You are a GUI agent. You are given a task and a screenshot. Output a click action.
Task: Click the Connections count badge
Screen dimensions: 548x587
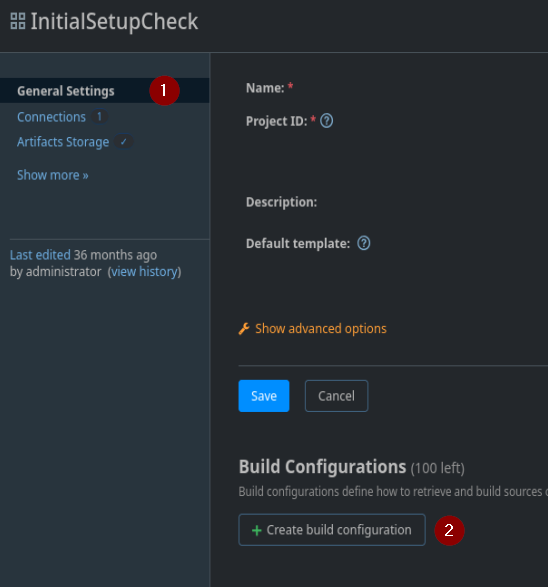(x=99, y=116)
